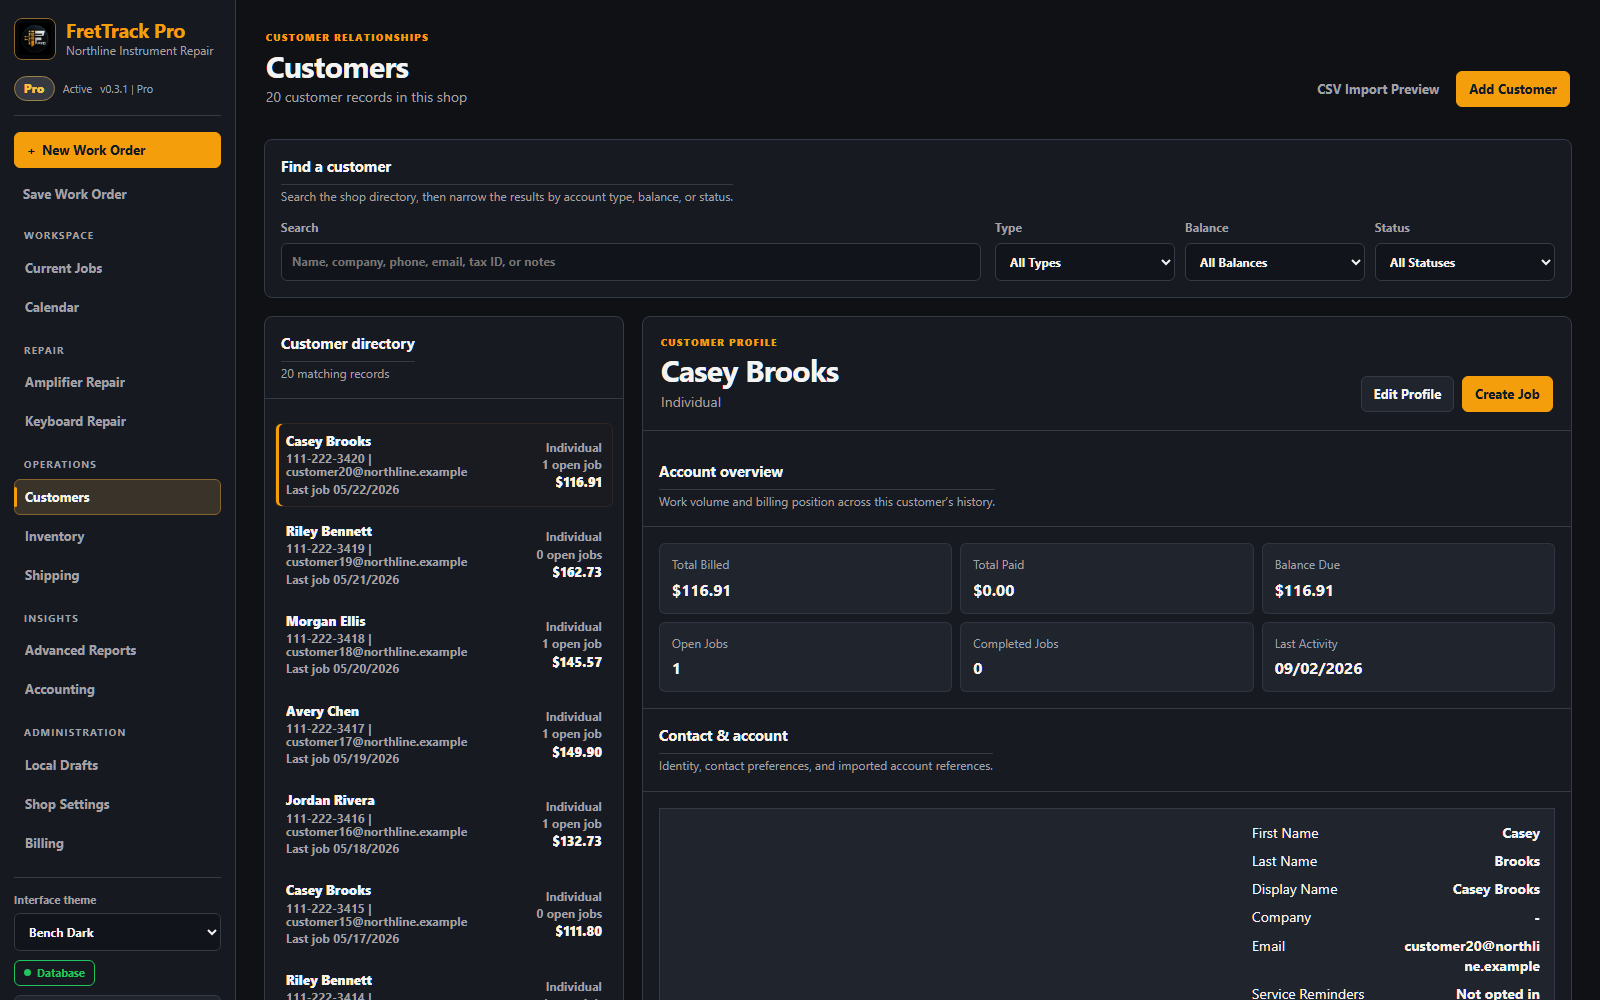Click the Create Job button
This screenshot has height=1000, width=1600.
[x=1507, y=394]
